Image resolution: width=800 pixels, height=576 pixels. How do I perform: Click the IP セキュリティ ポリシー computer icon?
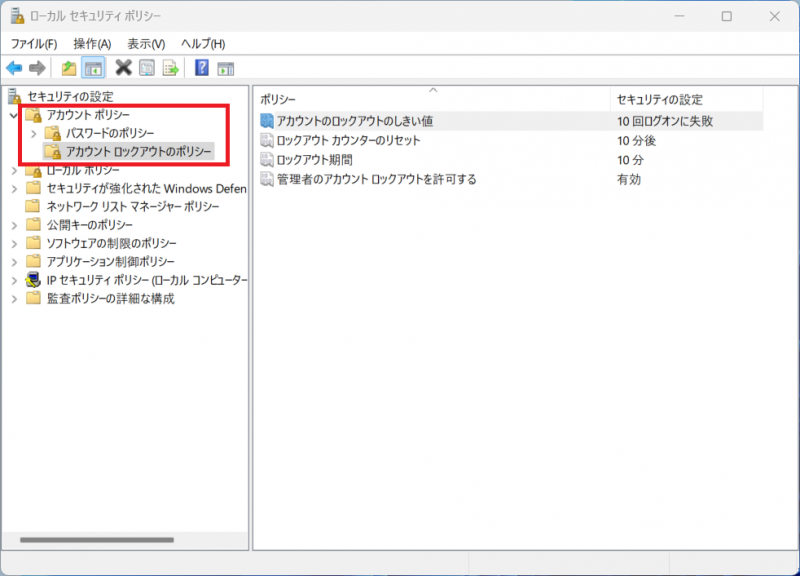(x=33, y=280)
